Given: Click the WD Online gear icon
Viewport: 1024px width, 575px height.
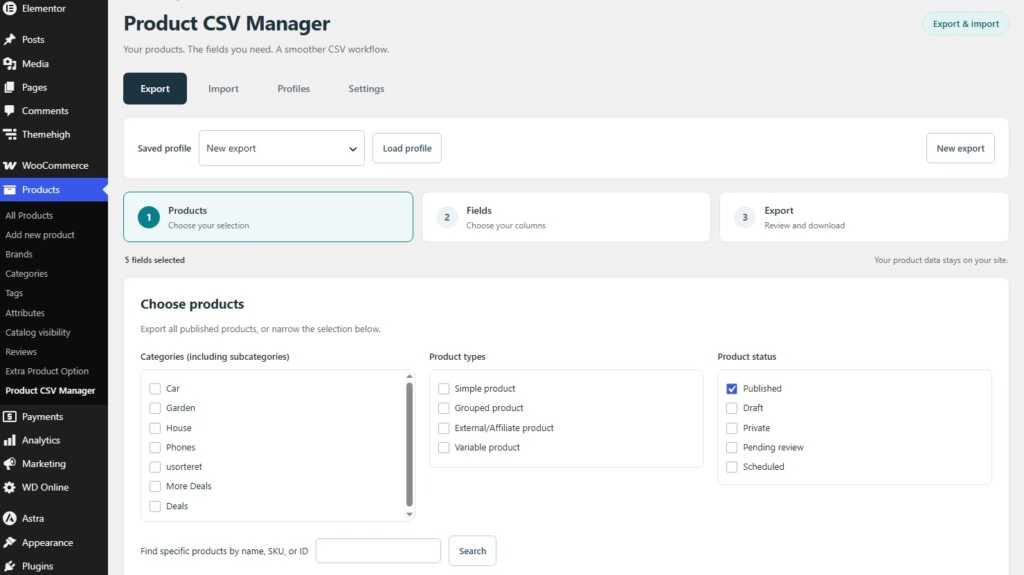Looking at the screenshot, I should coord(9,487).
